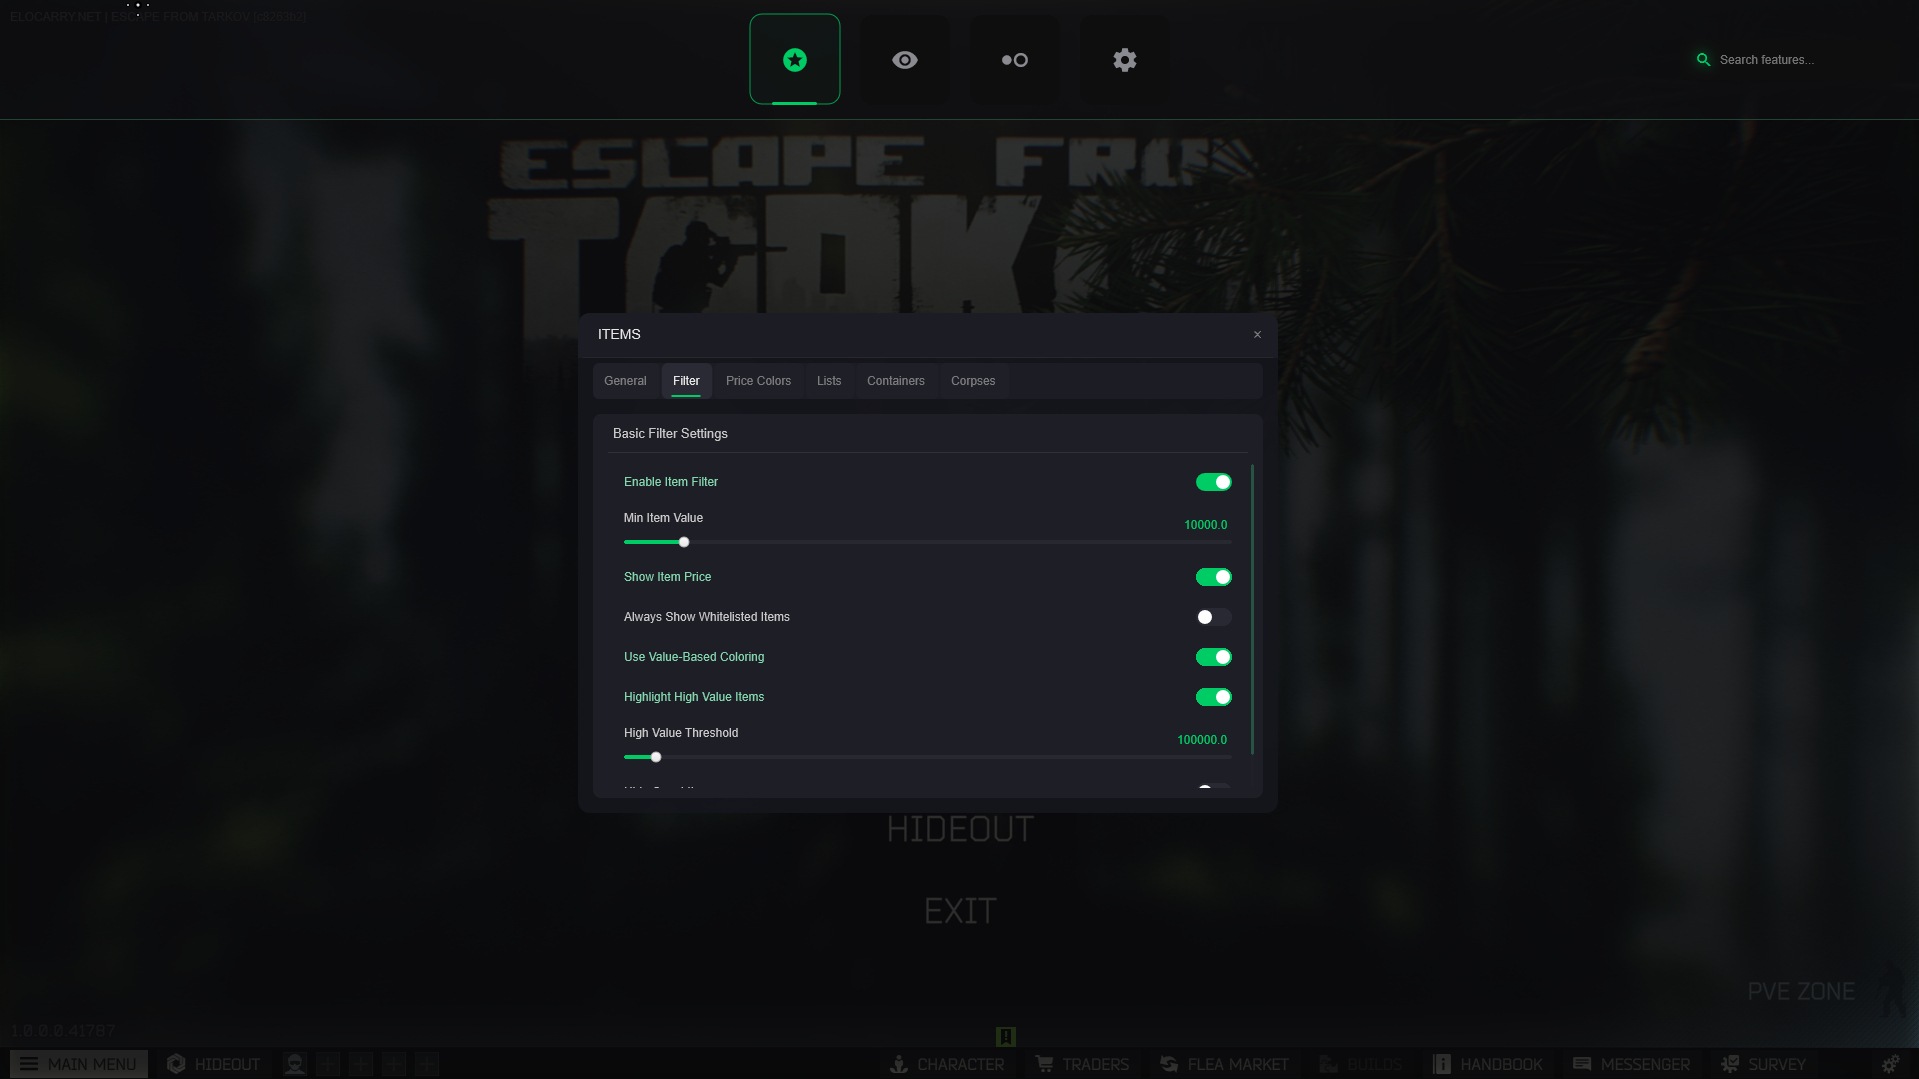
Task: Select the two-circles category icon
Action: click(x=1014, y=60)
